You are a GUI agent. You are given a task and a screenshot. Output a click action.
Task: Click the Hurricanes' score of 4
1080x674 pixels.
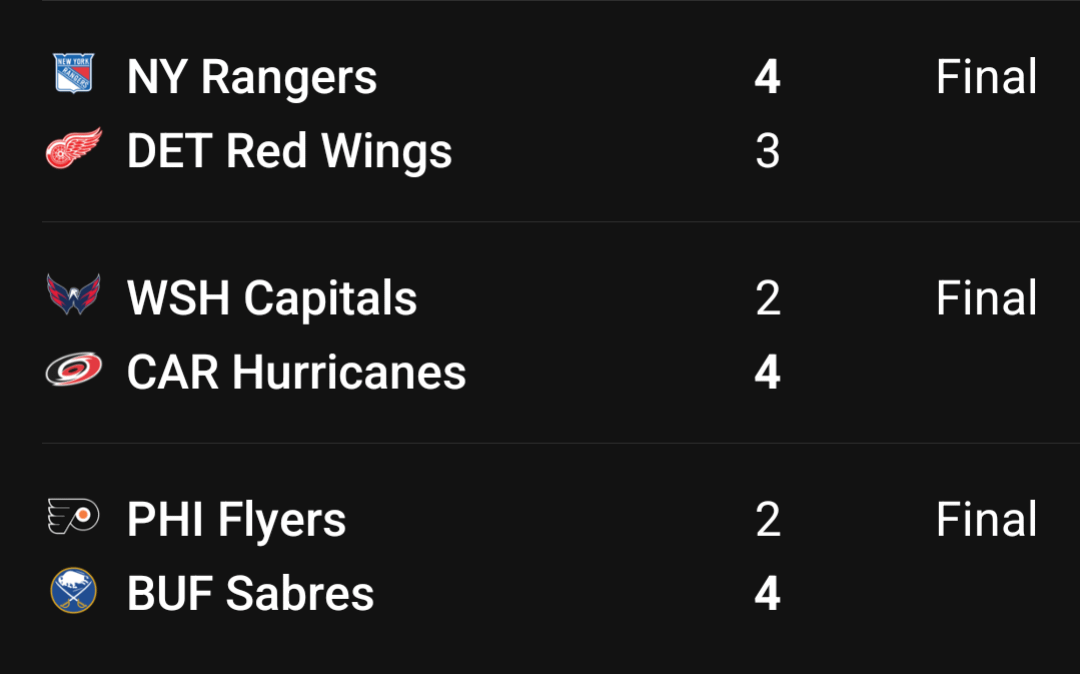(767, 372)
